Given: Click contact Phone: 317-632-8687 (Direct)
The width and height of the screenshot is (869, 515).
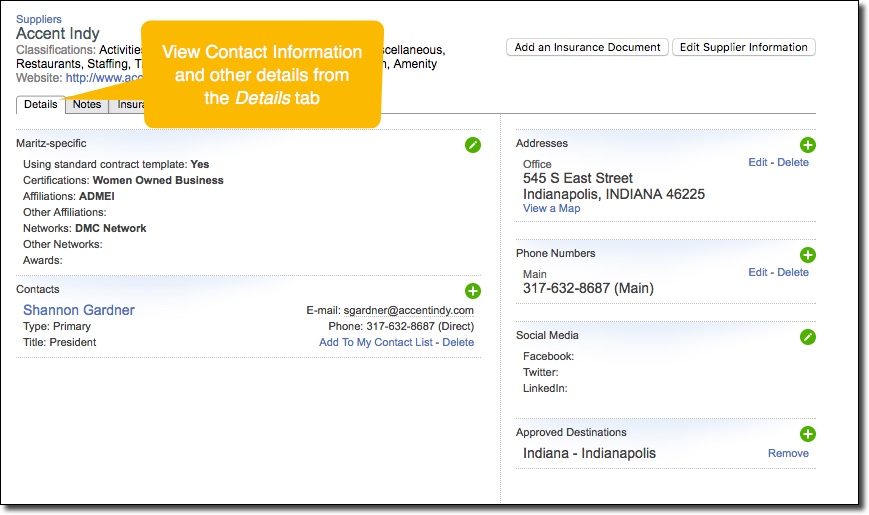Looking at the screenshot, I should [401, 327].
